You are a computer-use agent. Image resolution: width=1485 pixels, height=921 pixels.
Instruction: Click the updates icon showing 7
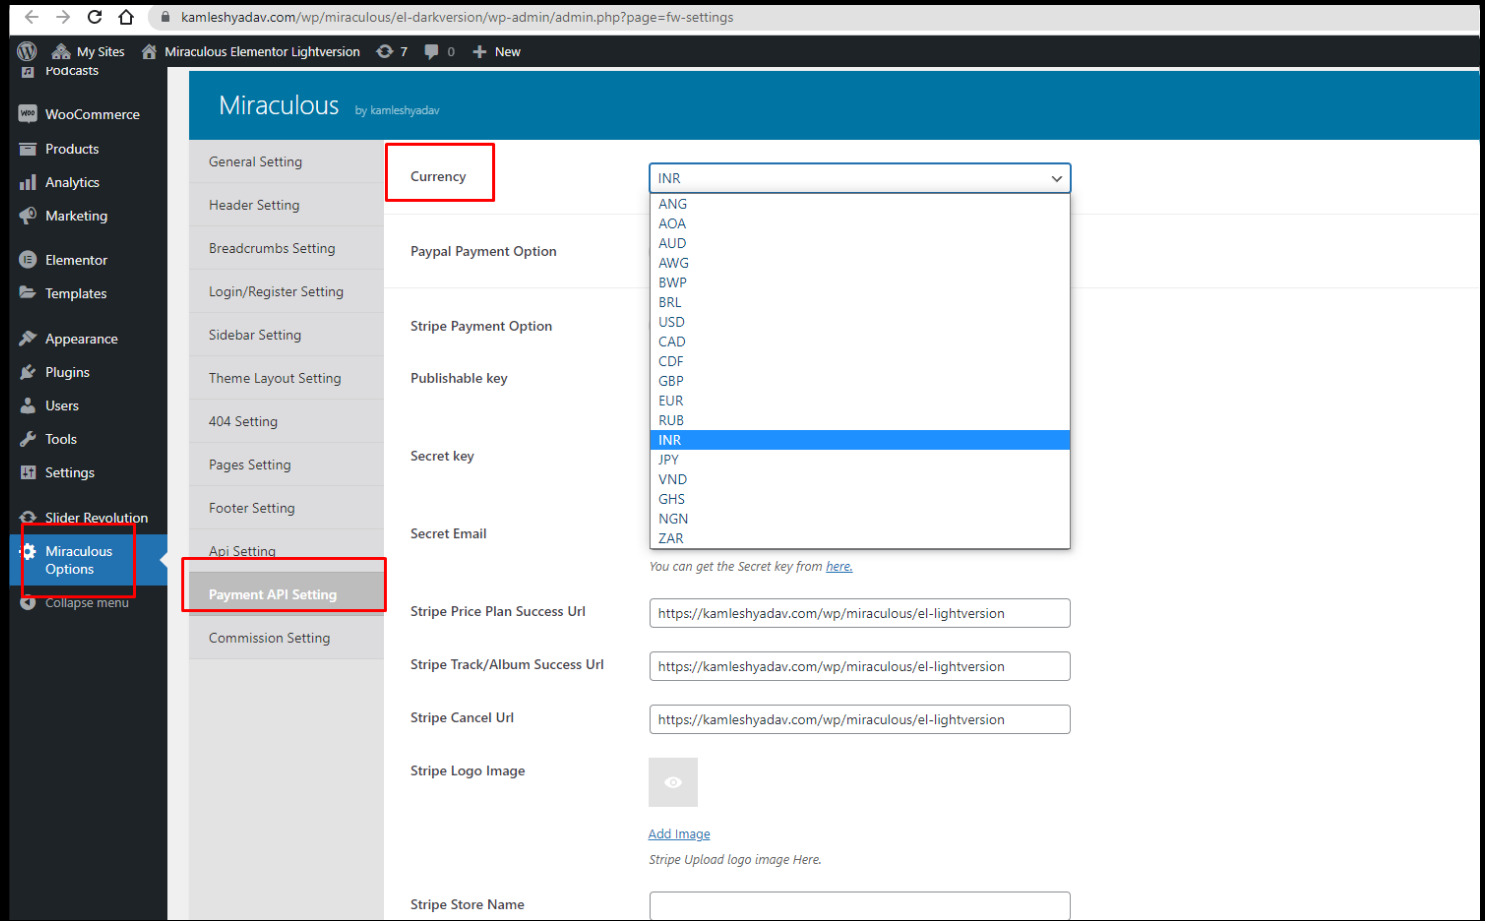[x=385, y=51]
